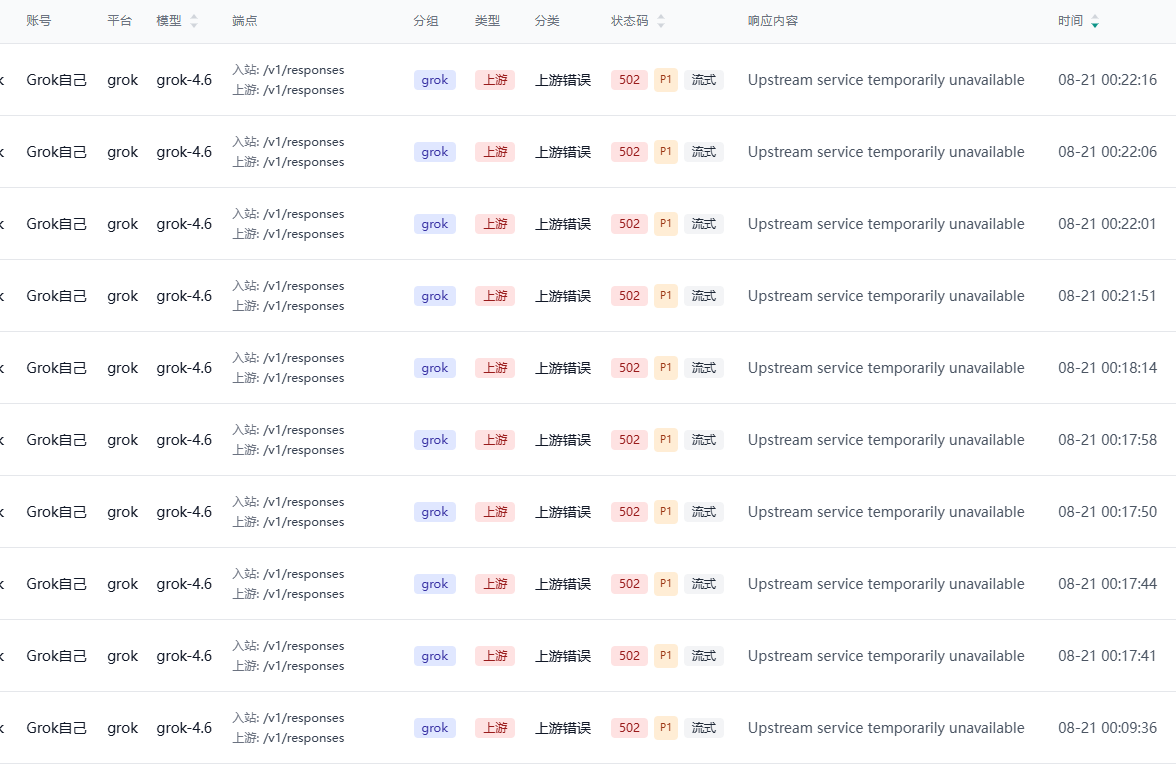Click model grok-4.6 in the 00:18:14 row
Screen dimensions: 1176x777
(x=184, y=368)
